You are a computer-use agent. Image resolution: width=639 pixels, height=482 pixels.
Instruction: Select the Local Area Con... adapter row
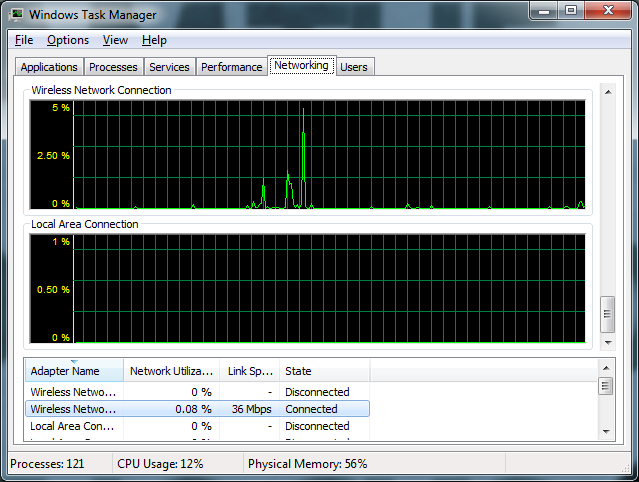(x=197, y=426)
